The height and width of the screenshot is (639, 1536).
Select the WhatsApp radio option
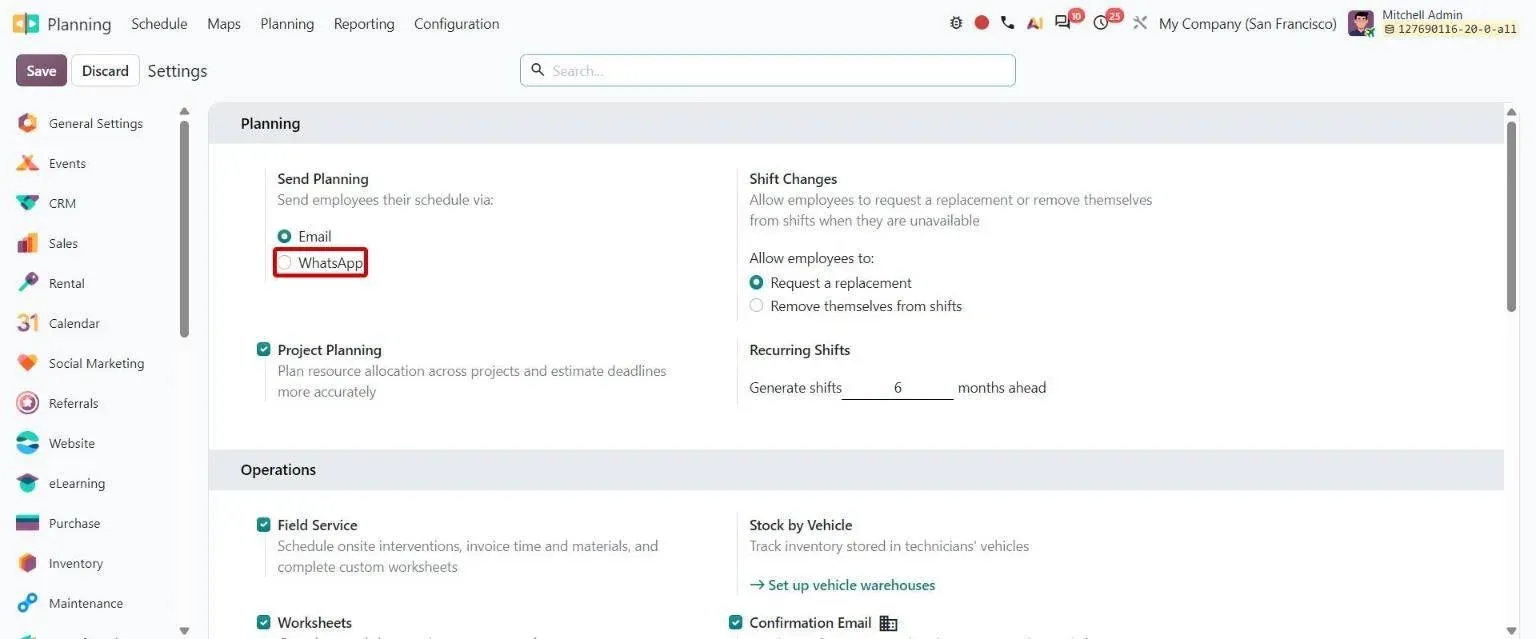(x=284, y=263)
